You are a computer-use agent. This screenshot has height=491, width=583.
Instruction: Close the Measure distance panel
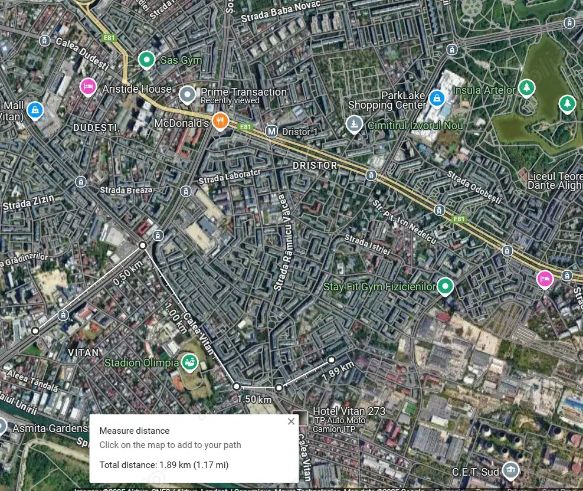[291, 421]
